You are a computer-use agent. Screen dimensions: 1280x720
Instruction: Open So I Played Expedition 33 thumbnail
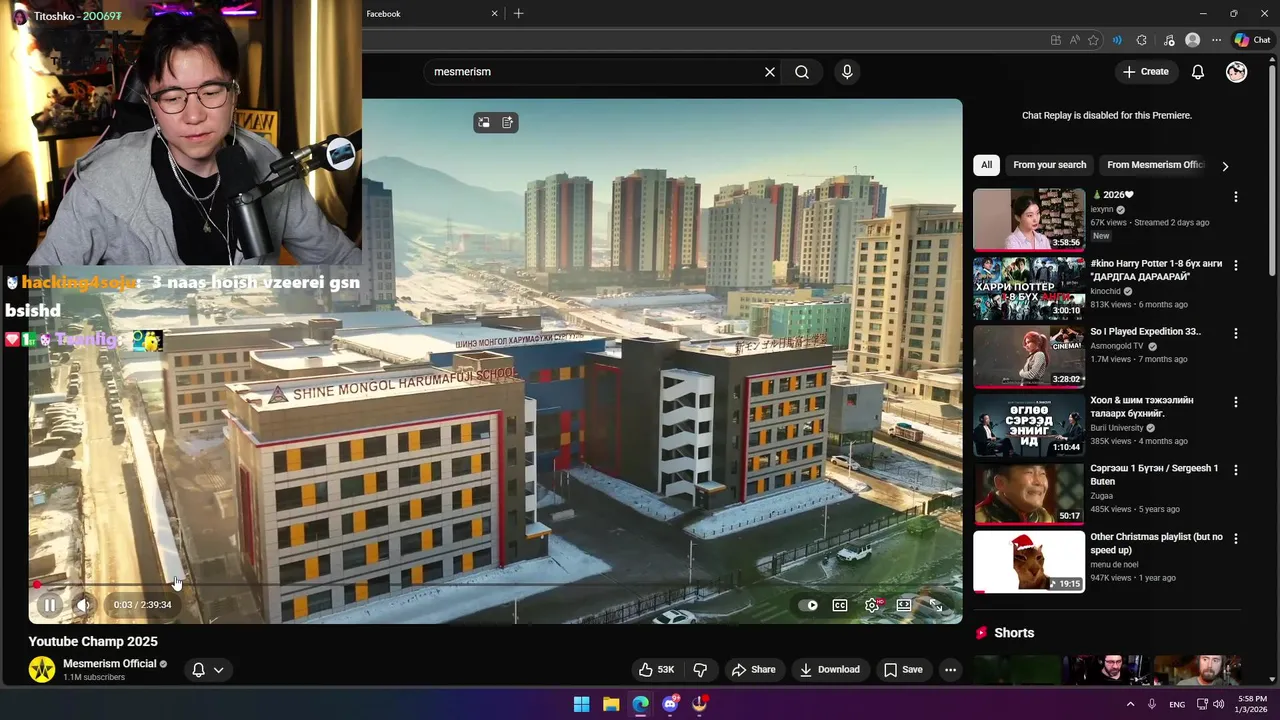1029,357
